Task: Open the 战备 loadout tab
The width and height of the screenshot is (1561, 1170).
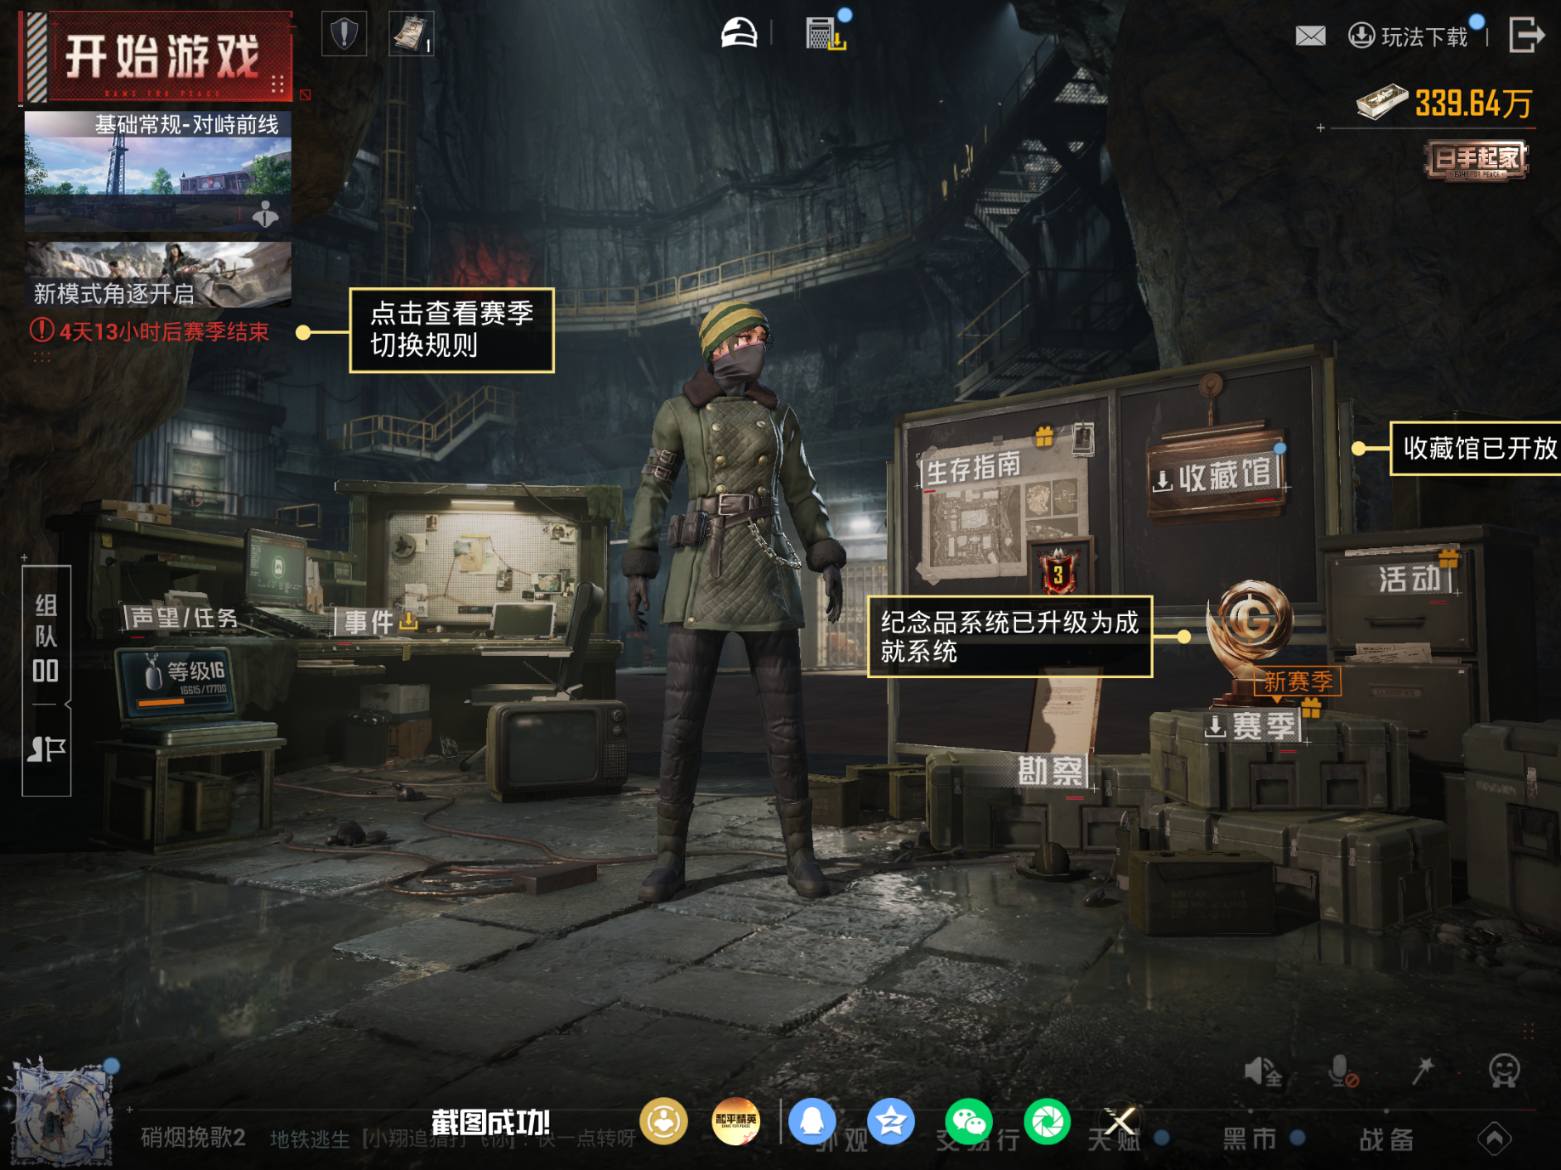Action: pyautogui.click(x=1386, y=1139)
